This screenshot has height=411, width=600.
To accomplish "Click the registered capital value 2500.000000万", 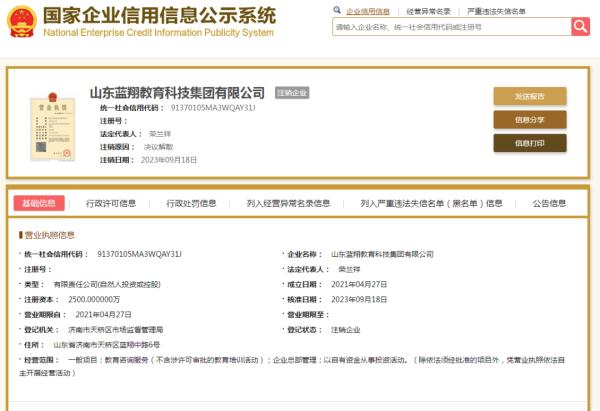I will click(94, 299).
